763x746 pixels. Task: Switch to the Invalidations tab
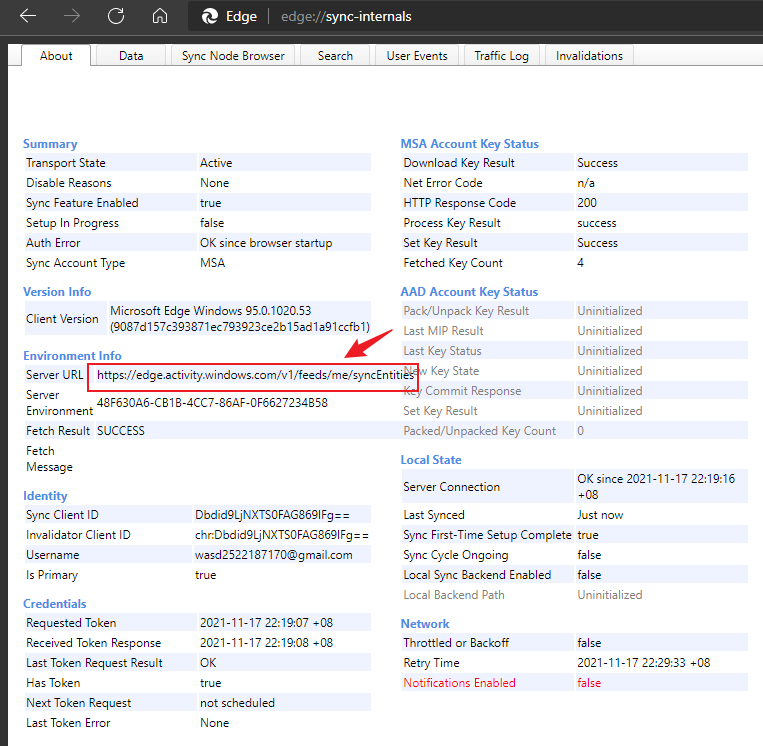coord(589,56)
